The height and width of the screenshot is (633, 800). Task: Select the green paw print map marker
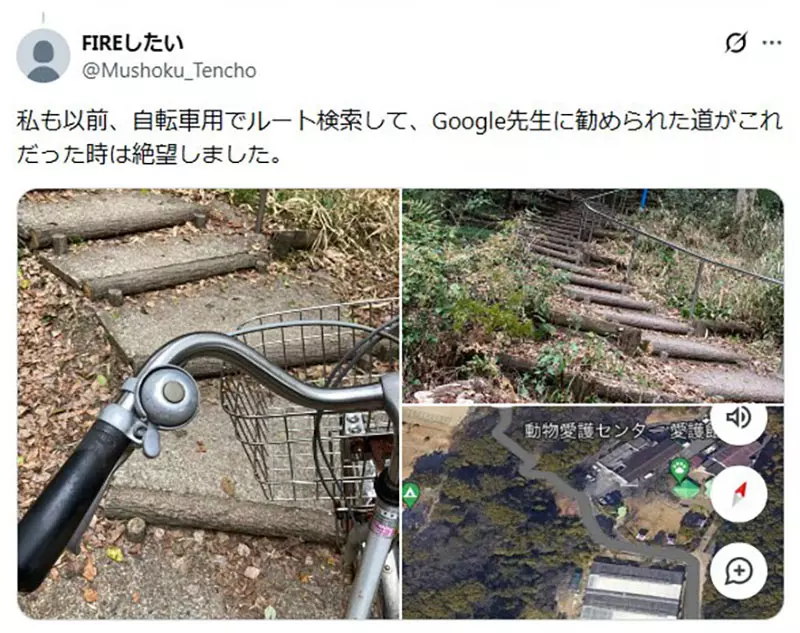[x=680, y=469]
